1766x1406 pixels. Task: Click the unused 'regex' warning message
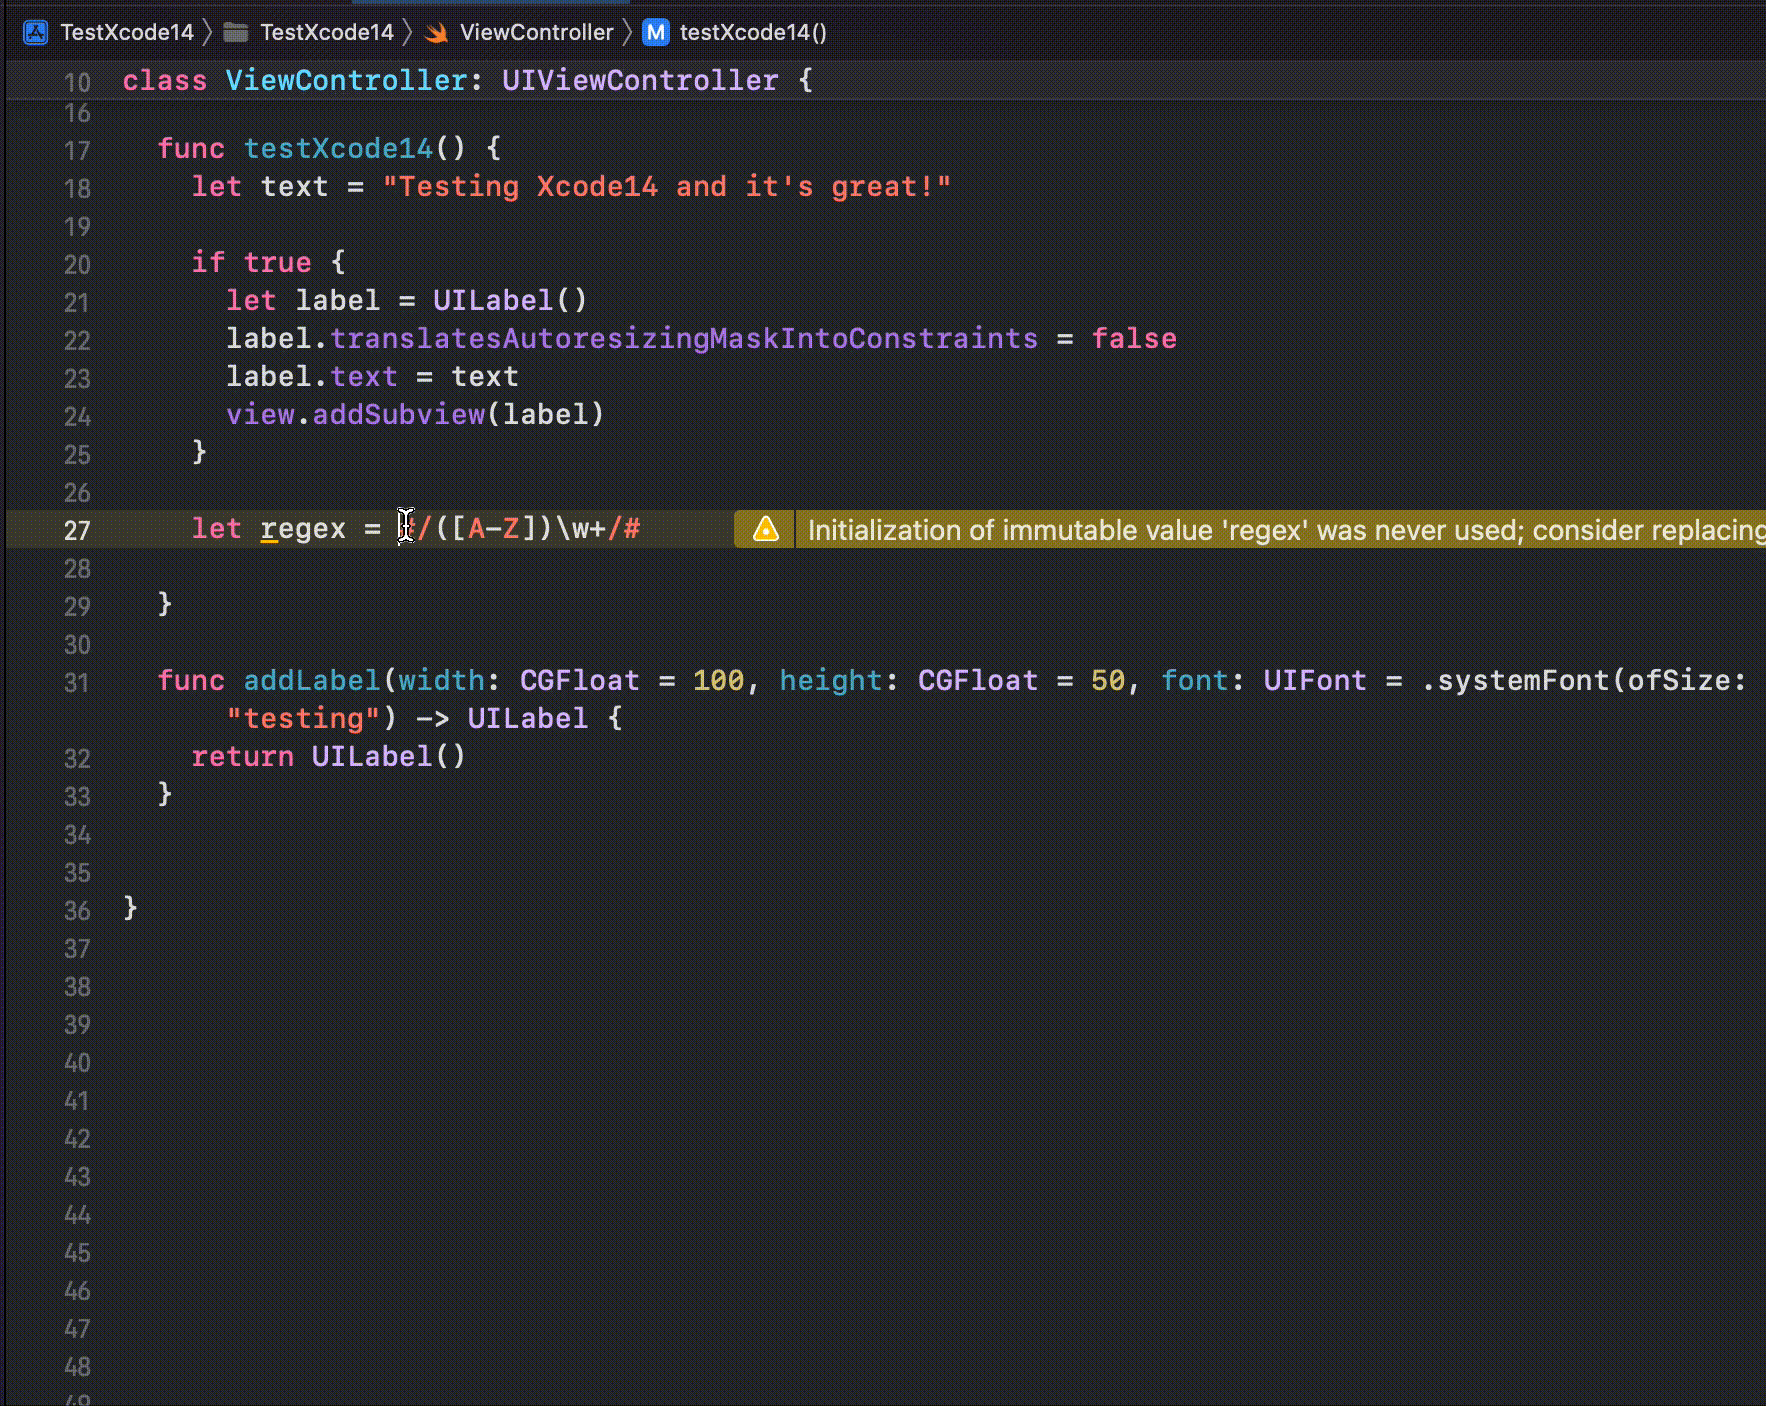tap(1286, 529)
